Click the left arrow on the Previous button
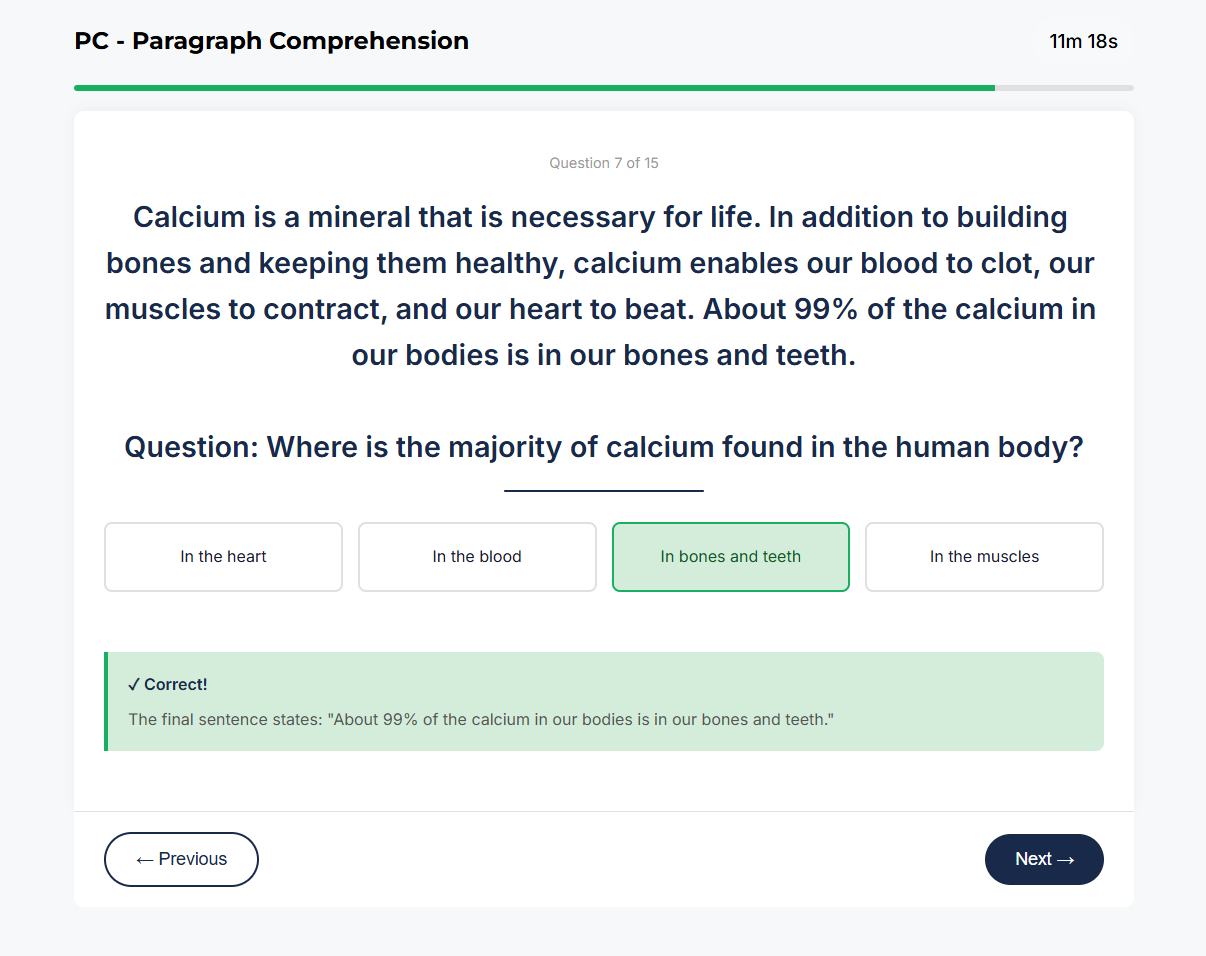The width and height of the screenshot is (1206, 956). 145,859
